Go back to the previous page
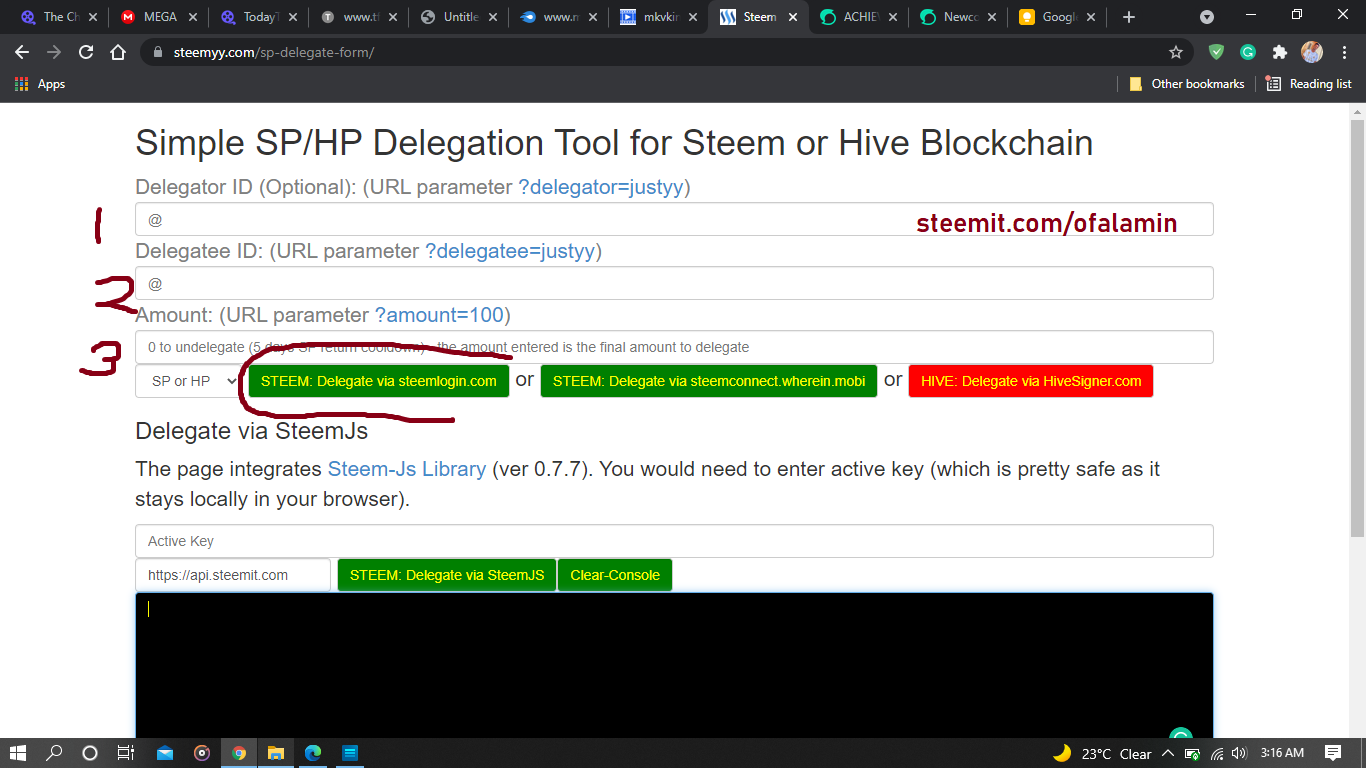Viewport: 1366px width, 768px height. pyautogui.click(x=22, y=52)
